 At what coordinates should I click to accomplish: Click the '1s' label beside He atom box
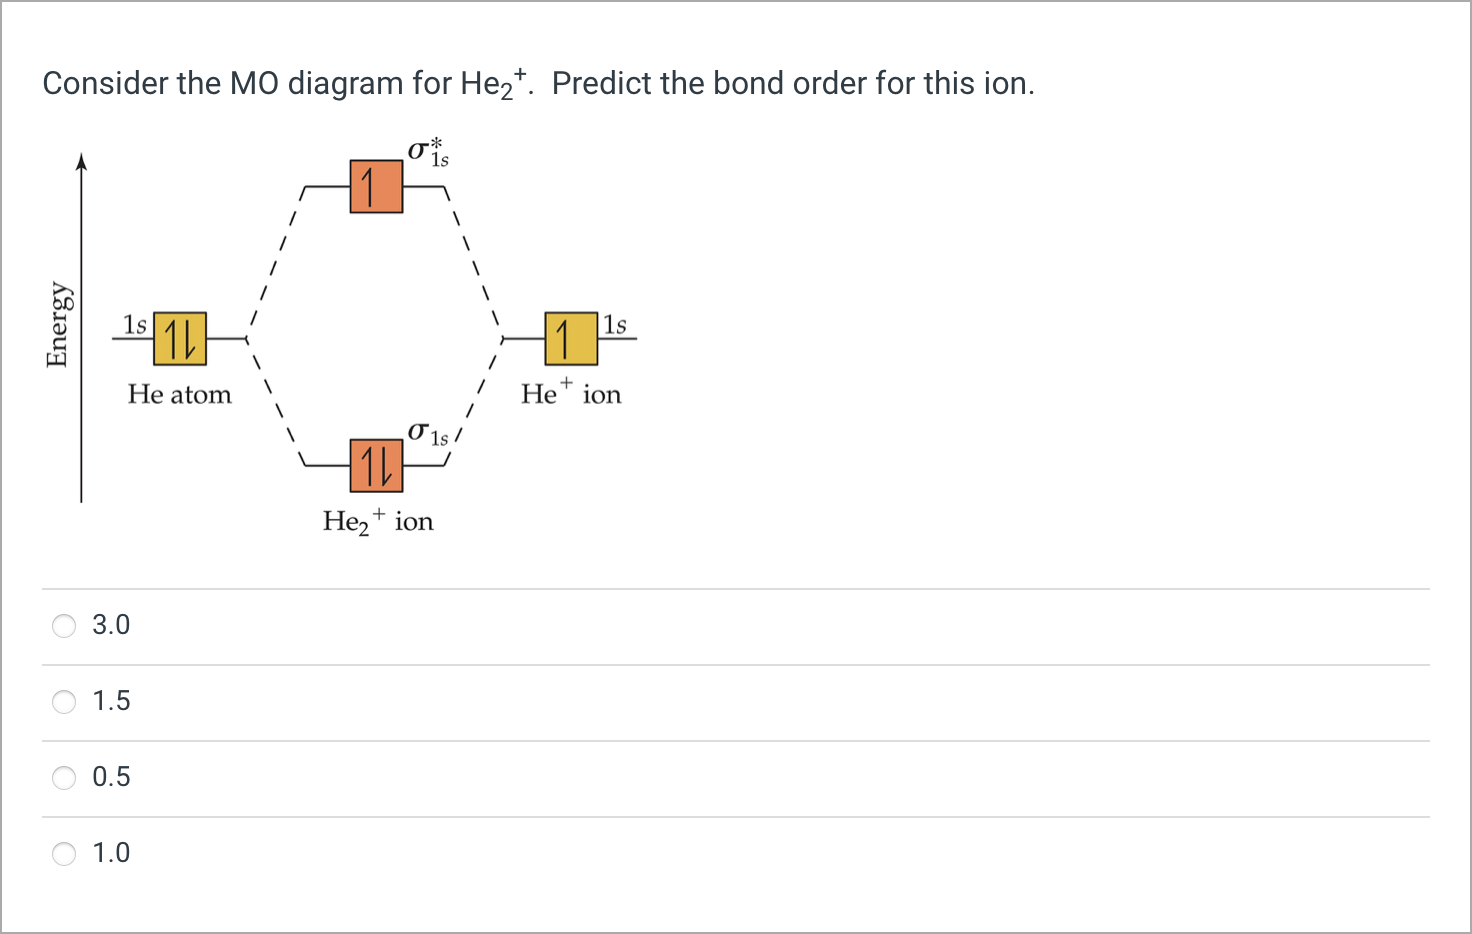point(134,324)
